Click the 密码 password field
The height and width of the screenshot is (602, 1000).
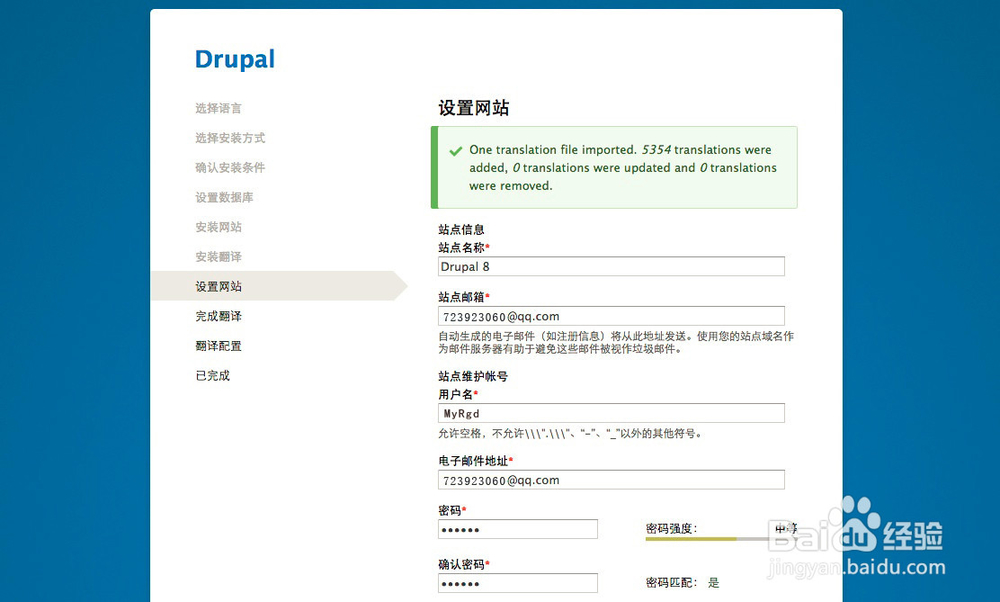518,529
